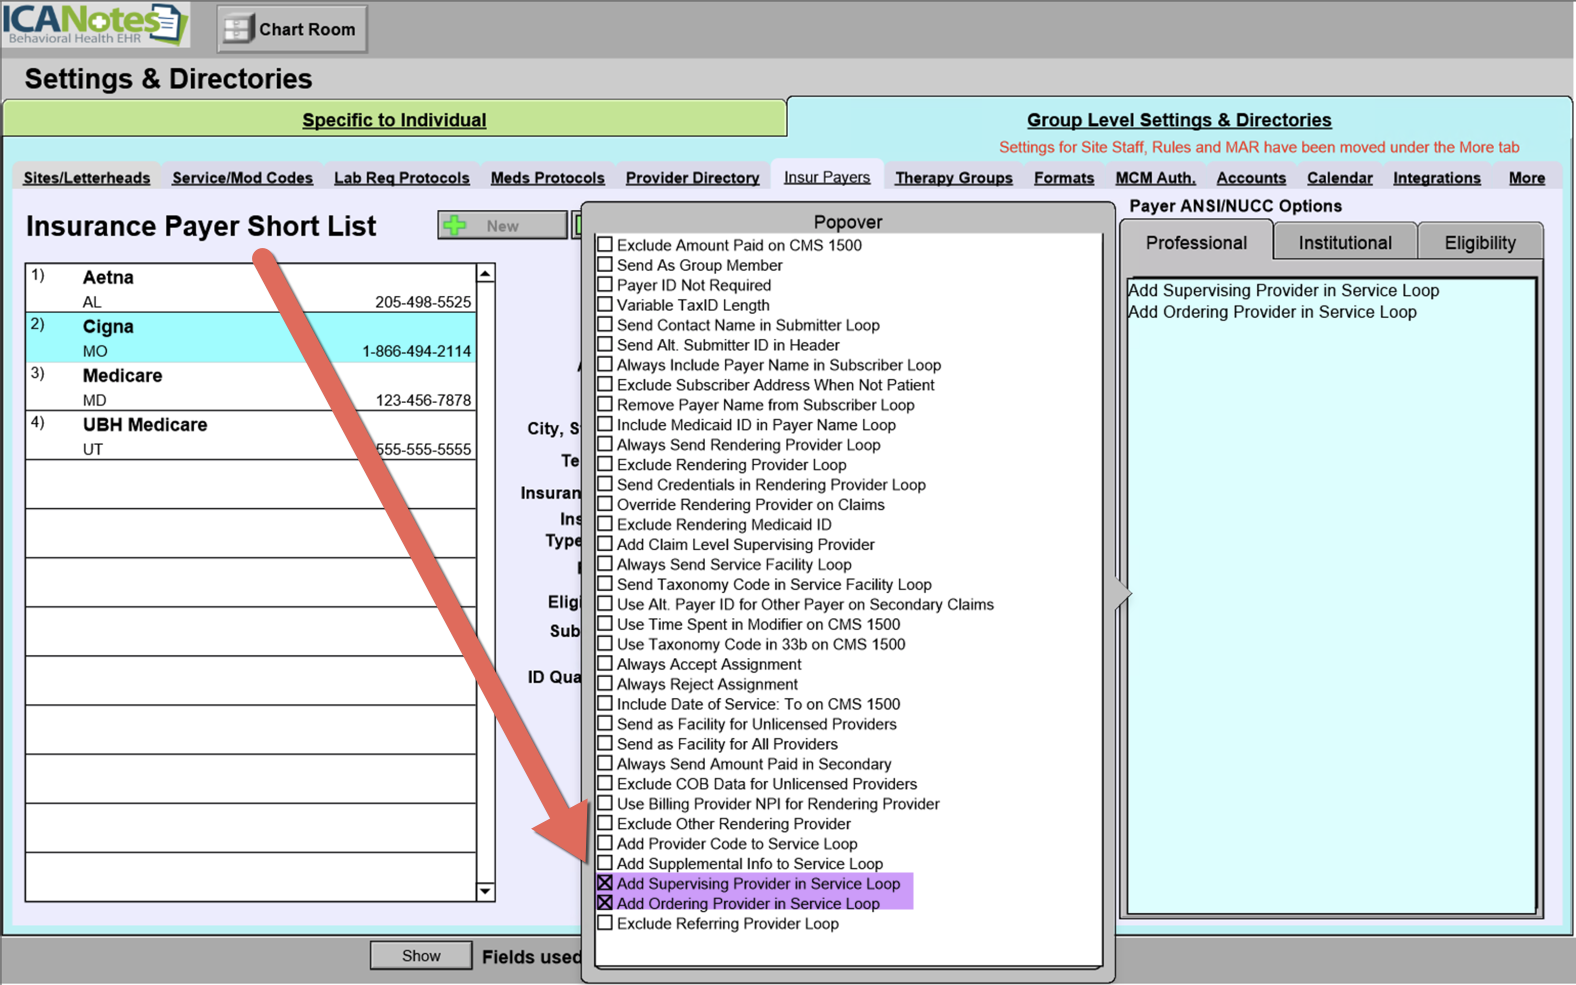Check Include Date of Service: To option
Viewport: 1576px width, 985px height.
pyautogui.click(x=605, y=703)
